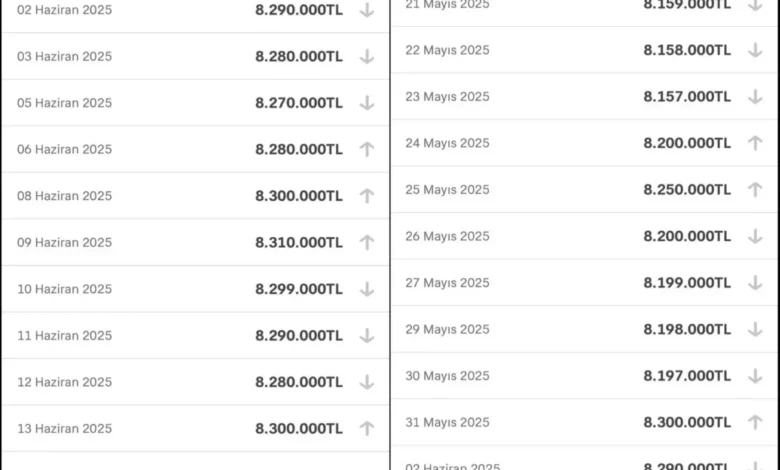Image resolution: width=780 pixels, height=470 pixels.
Task: Click the 25 Mayıs 2025 date entry
Action: 447,190
